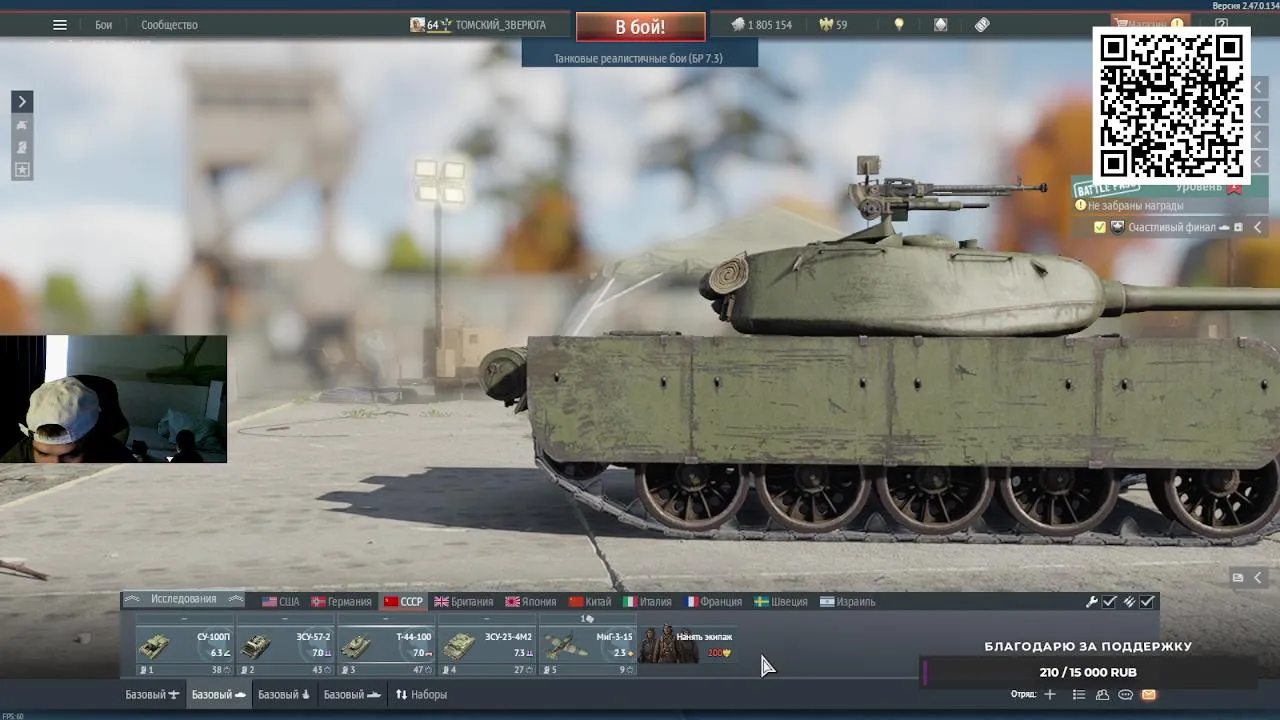Expand the Счастливый финал task chevron
1280x720 pixels.
pos(1258,227)
